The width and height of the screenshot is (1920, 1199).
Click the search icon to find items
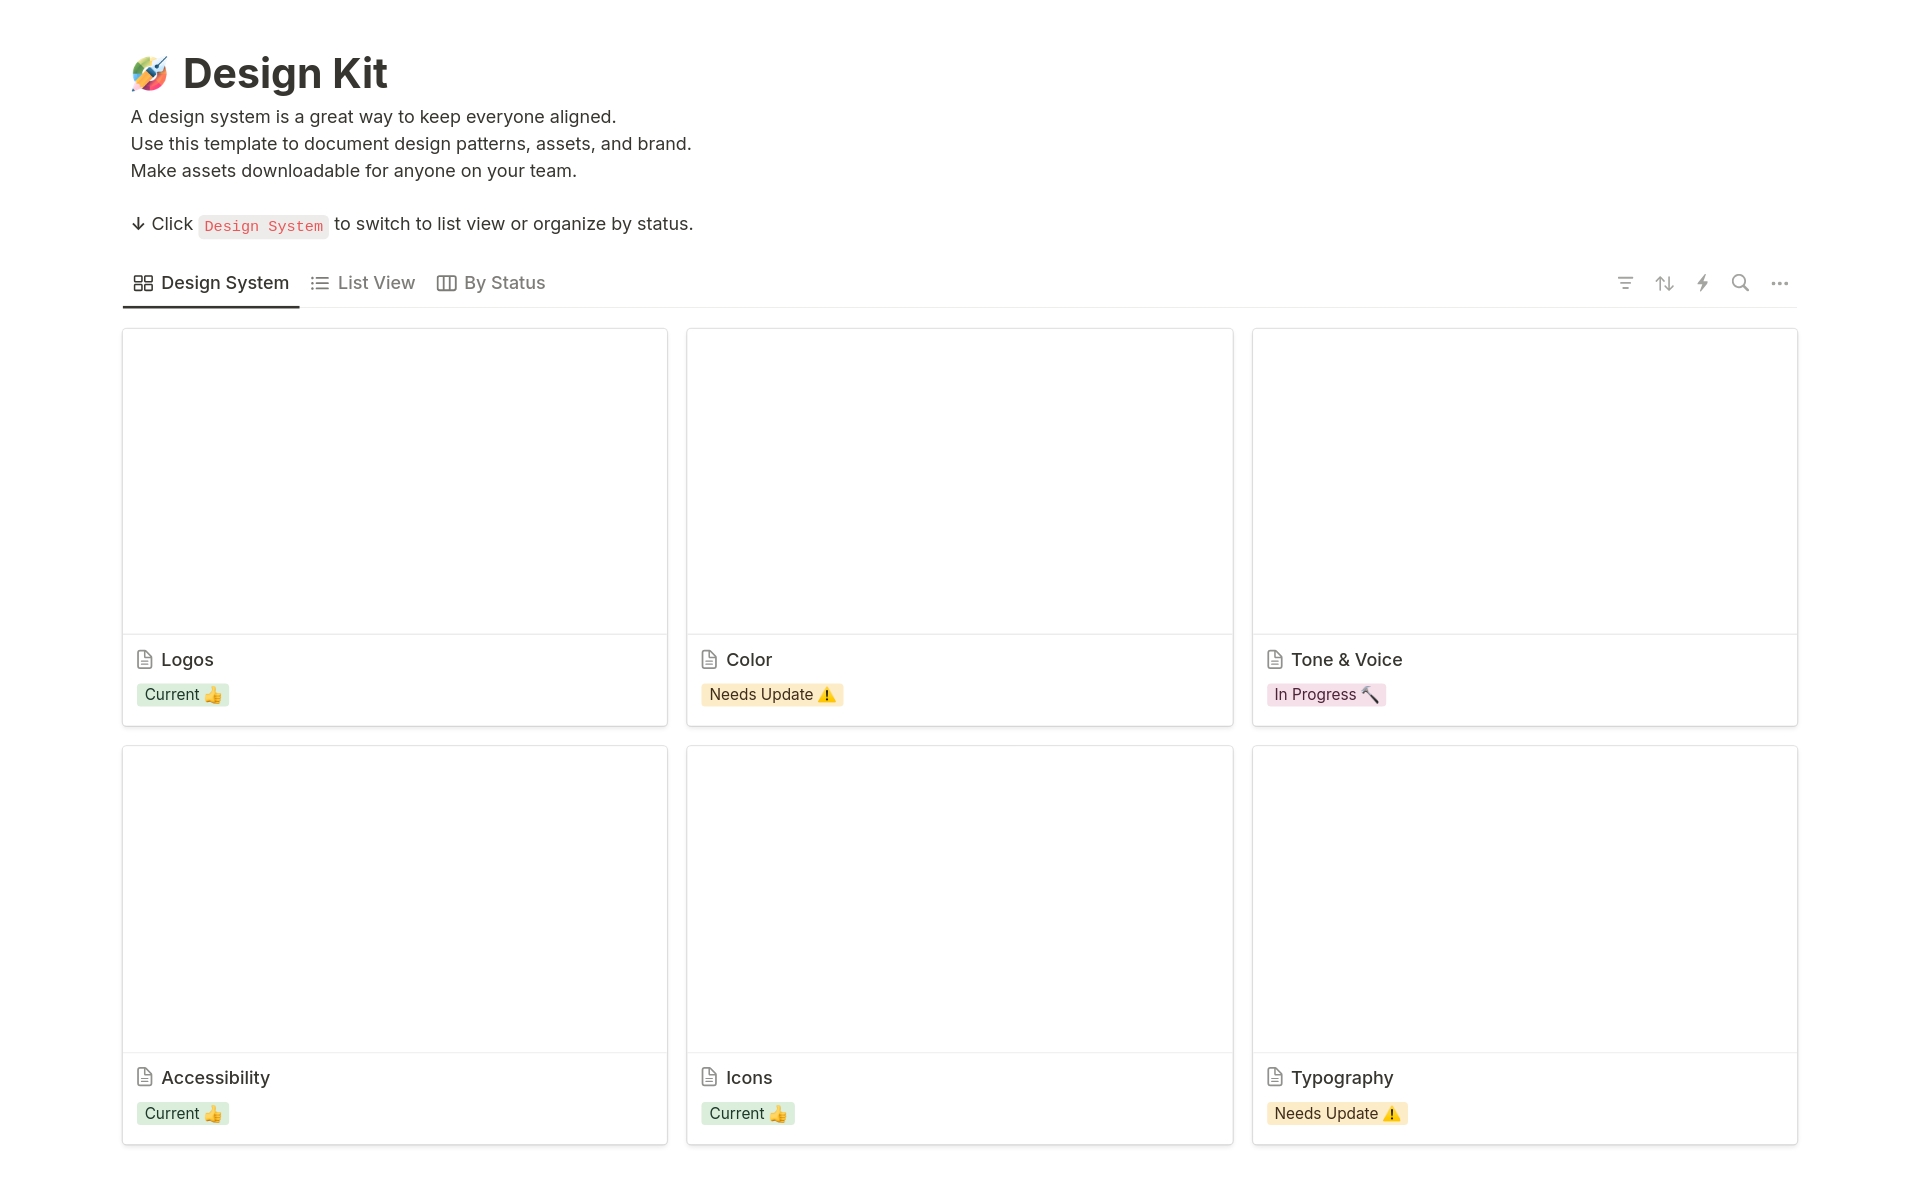pos(1740,282)
